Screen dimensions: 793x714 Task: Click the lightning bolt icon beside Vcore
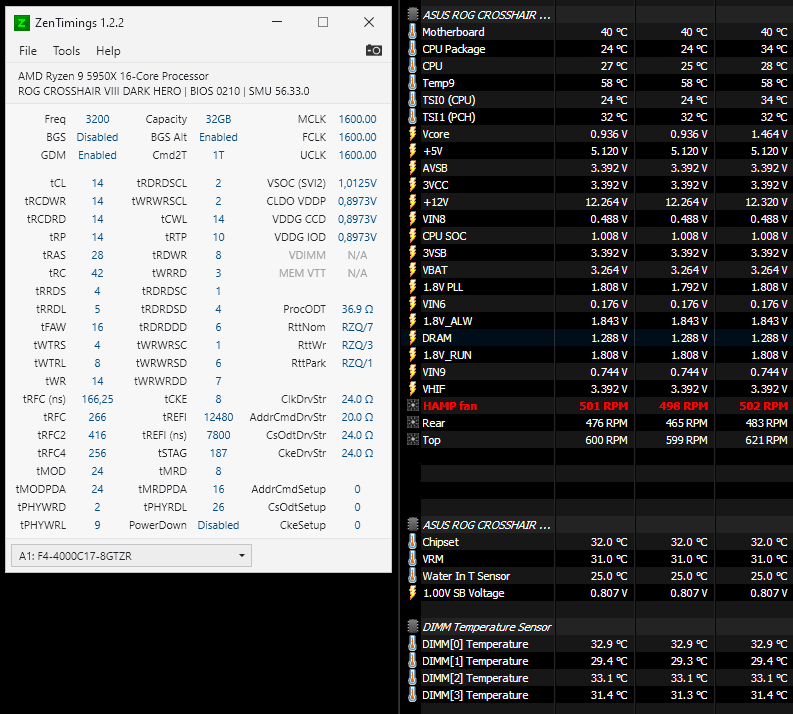tap(413, 134)
